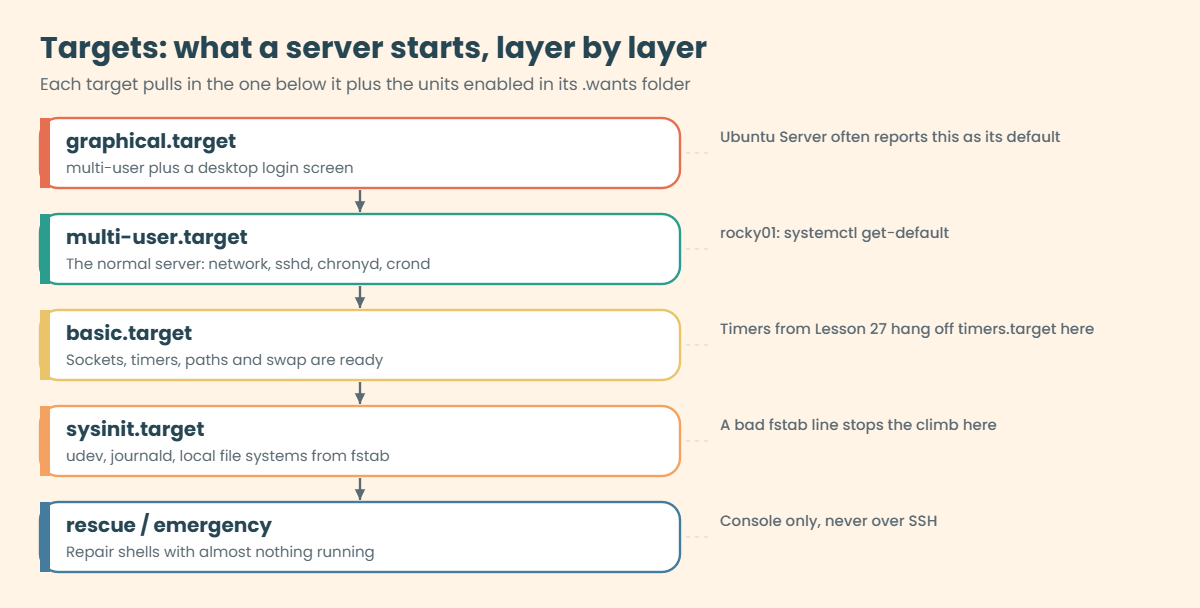The width and height of the screenshot is (1200, 608).
Task: Click "Repair shells with almost nothing running"
Action: click(x=220, y=552)
